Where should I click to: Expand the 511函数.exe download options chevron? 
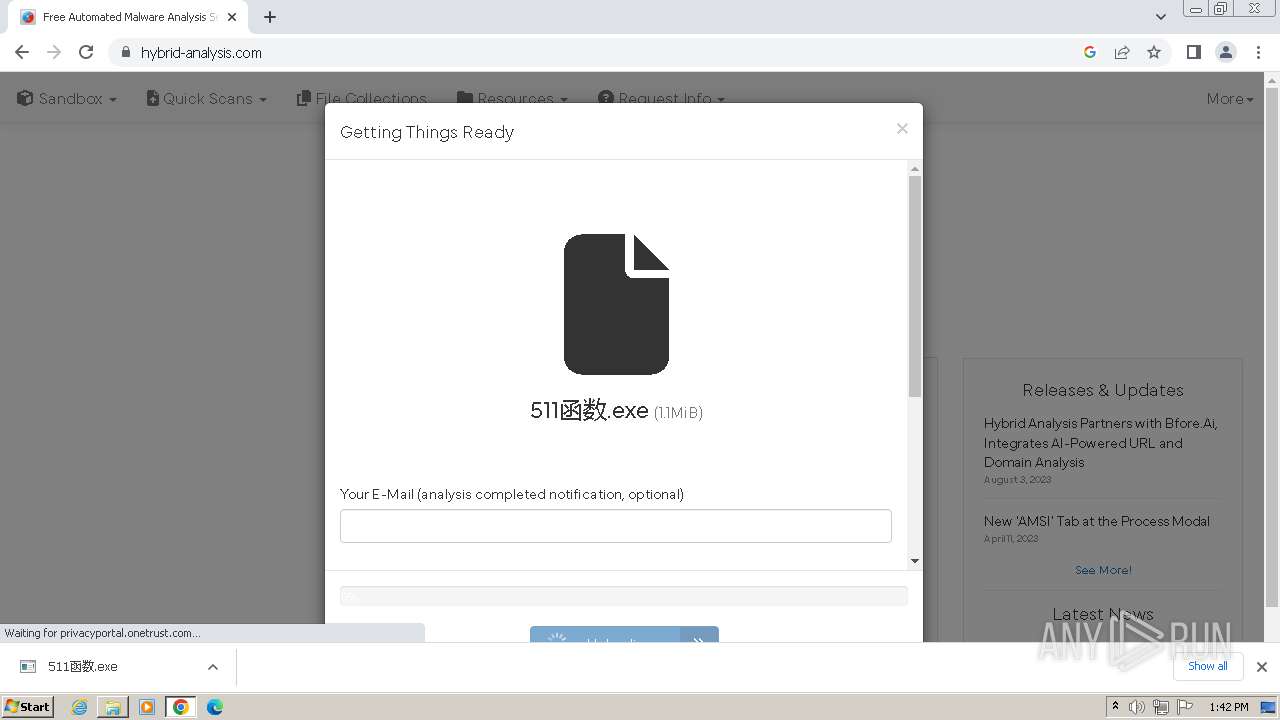(212, 667)
